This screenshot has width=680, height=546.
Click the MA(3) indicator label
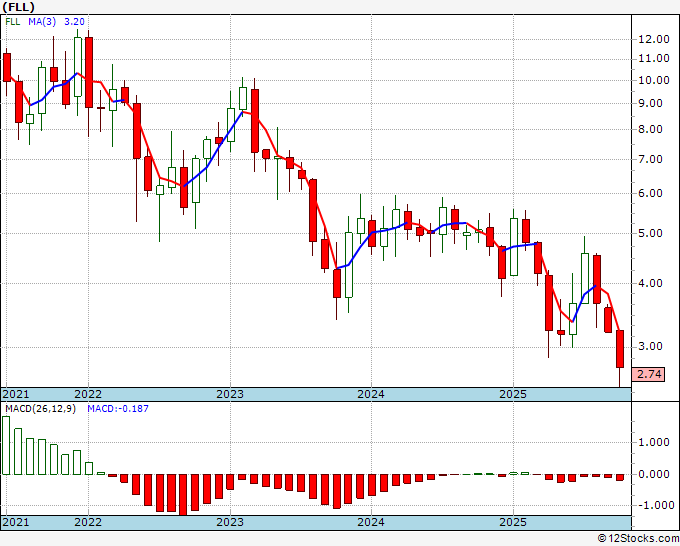click(42, 21)
